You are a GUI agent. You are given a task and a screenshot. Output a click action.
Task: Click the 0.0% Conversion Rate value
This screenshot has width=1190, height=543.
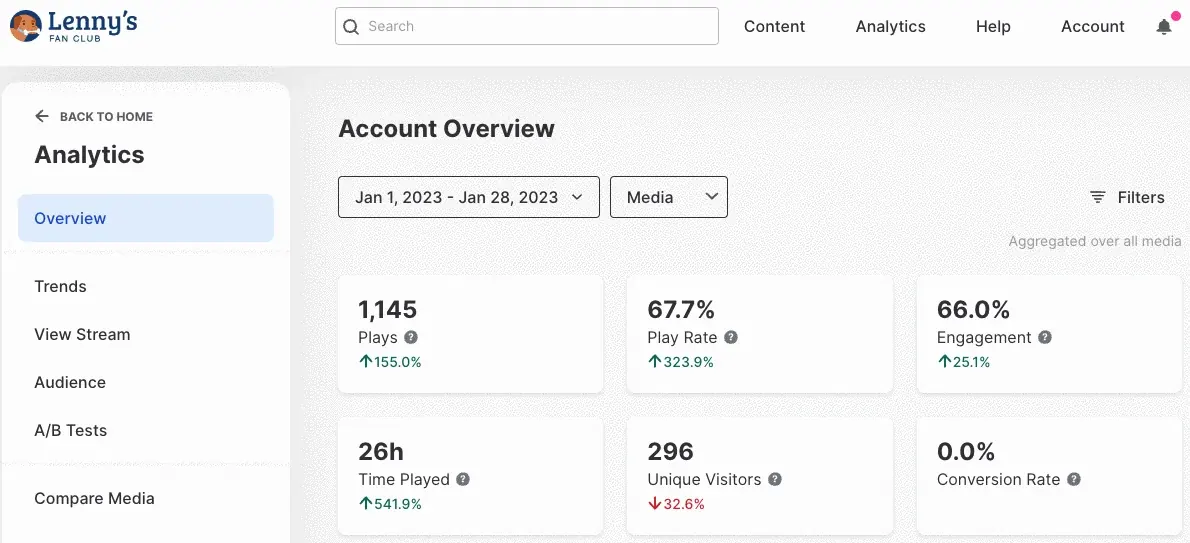tap(965, 451)
